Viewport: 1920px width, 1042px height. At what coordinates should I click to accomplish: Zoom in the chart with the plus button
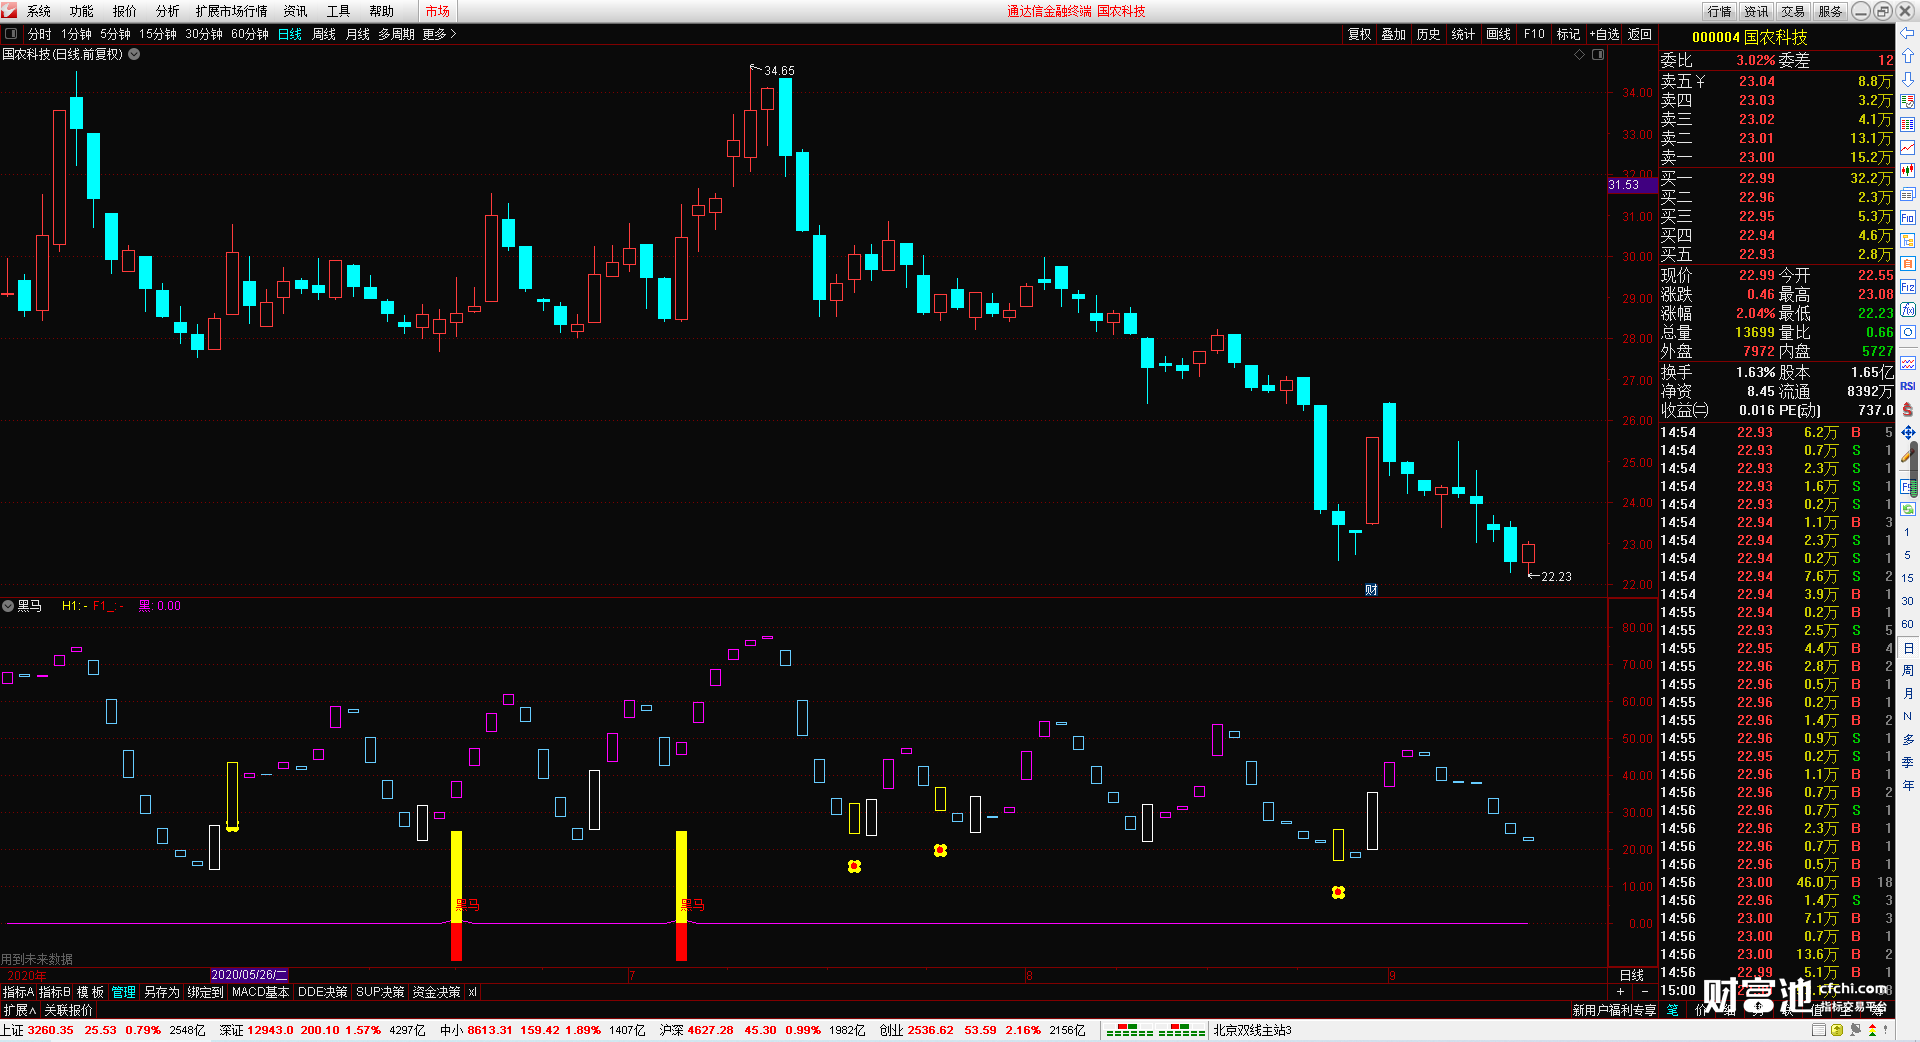(1621, 992)
